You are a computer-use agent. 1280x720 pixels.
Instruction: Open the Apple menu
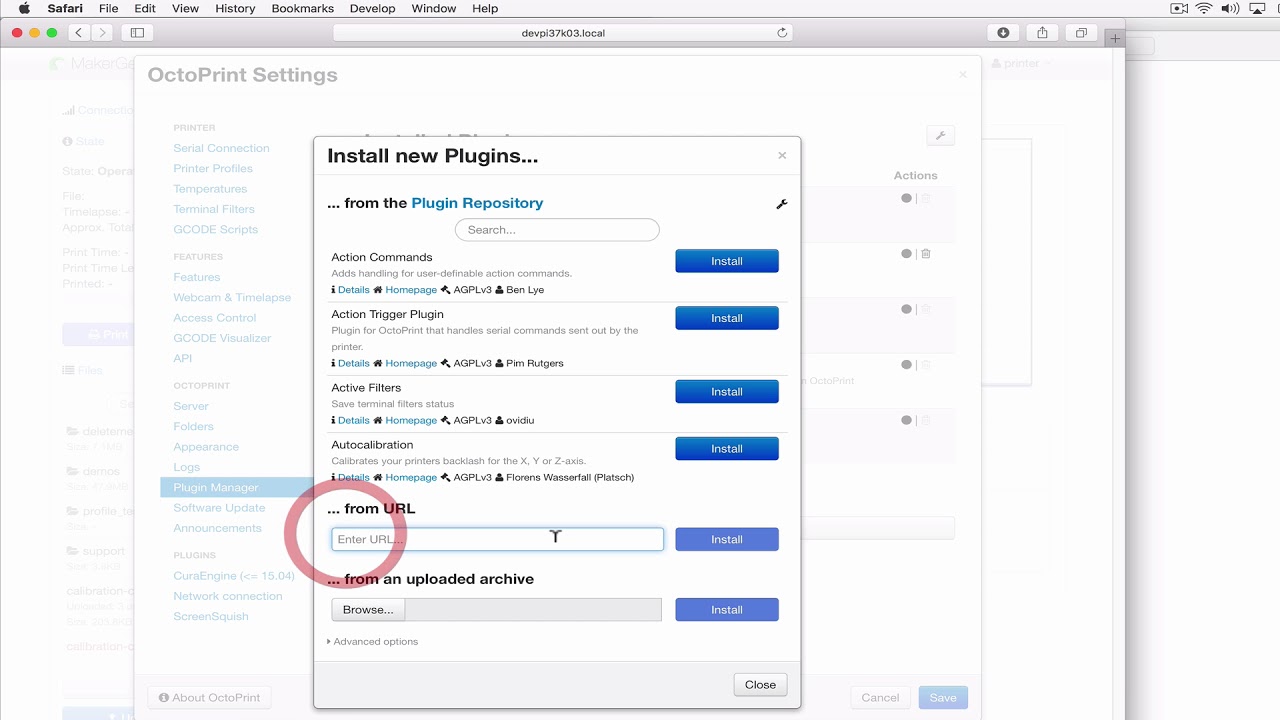24,8
